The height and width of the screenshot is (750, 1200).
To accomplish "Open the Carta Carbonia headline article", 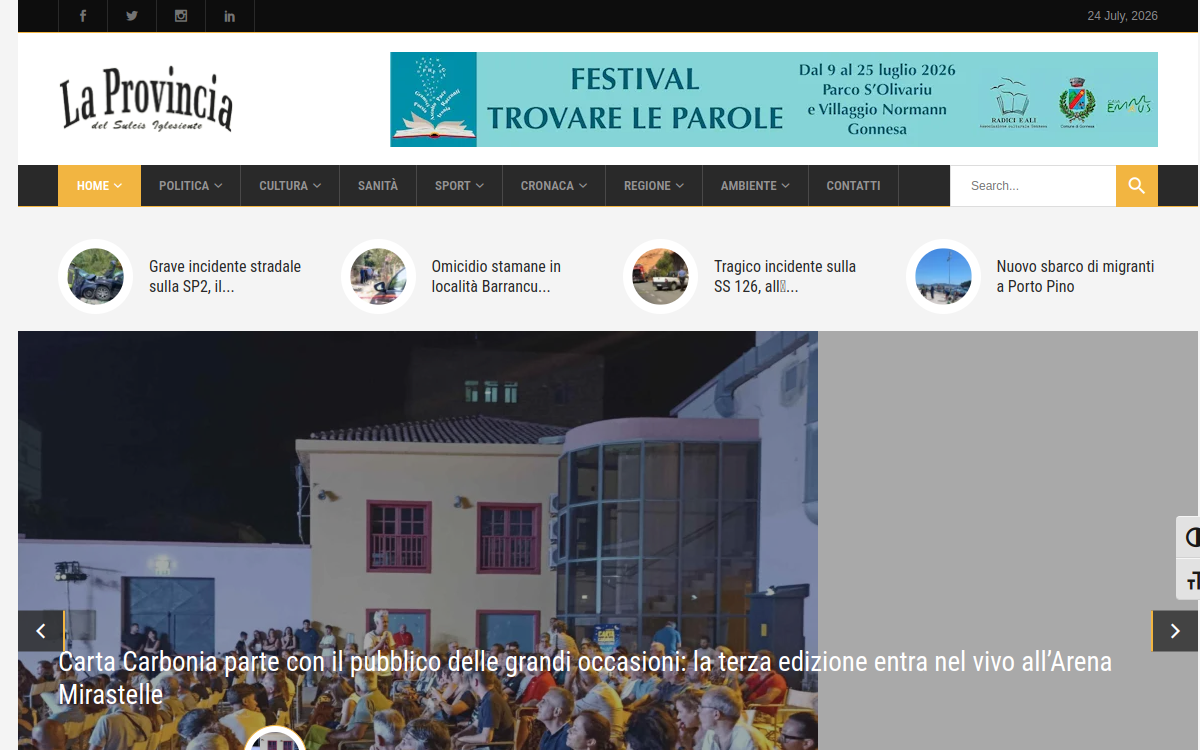I will [585, 678].
